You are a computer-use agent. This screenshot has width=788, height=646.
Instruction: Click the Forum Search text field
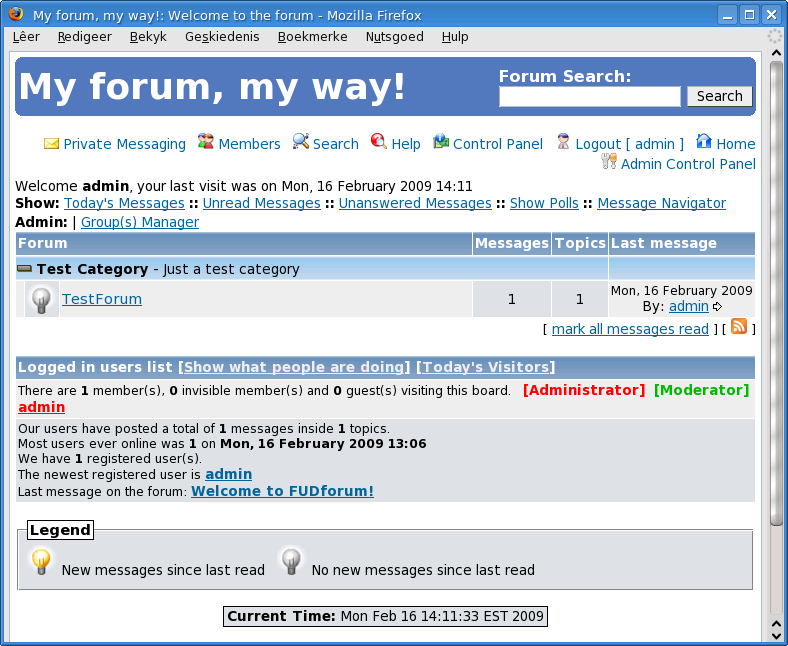point(589,97)
